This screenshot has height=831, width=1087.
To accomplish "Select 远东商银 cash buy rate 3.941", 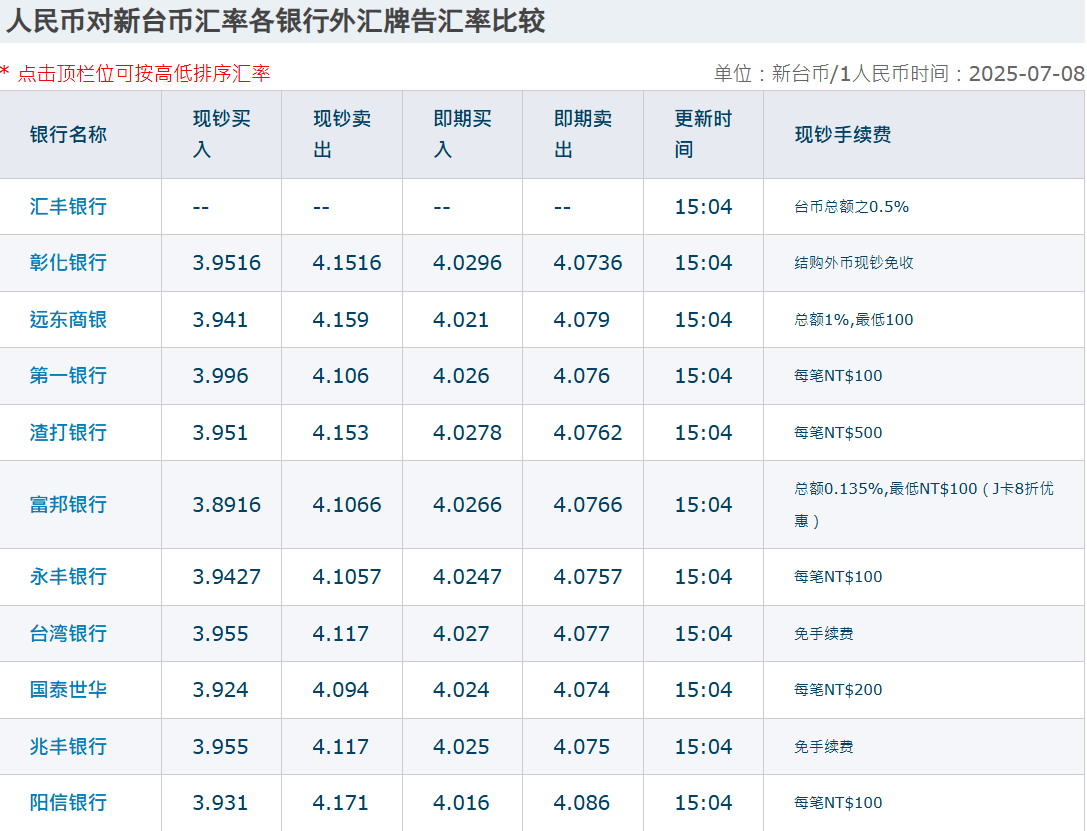I will coord(220,320).
